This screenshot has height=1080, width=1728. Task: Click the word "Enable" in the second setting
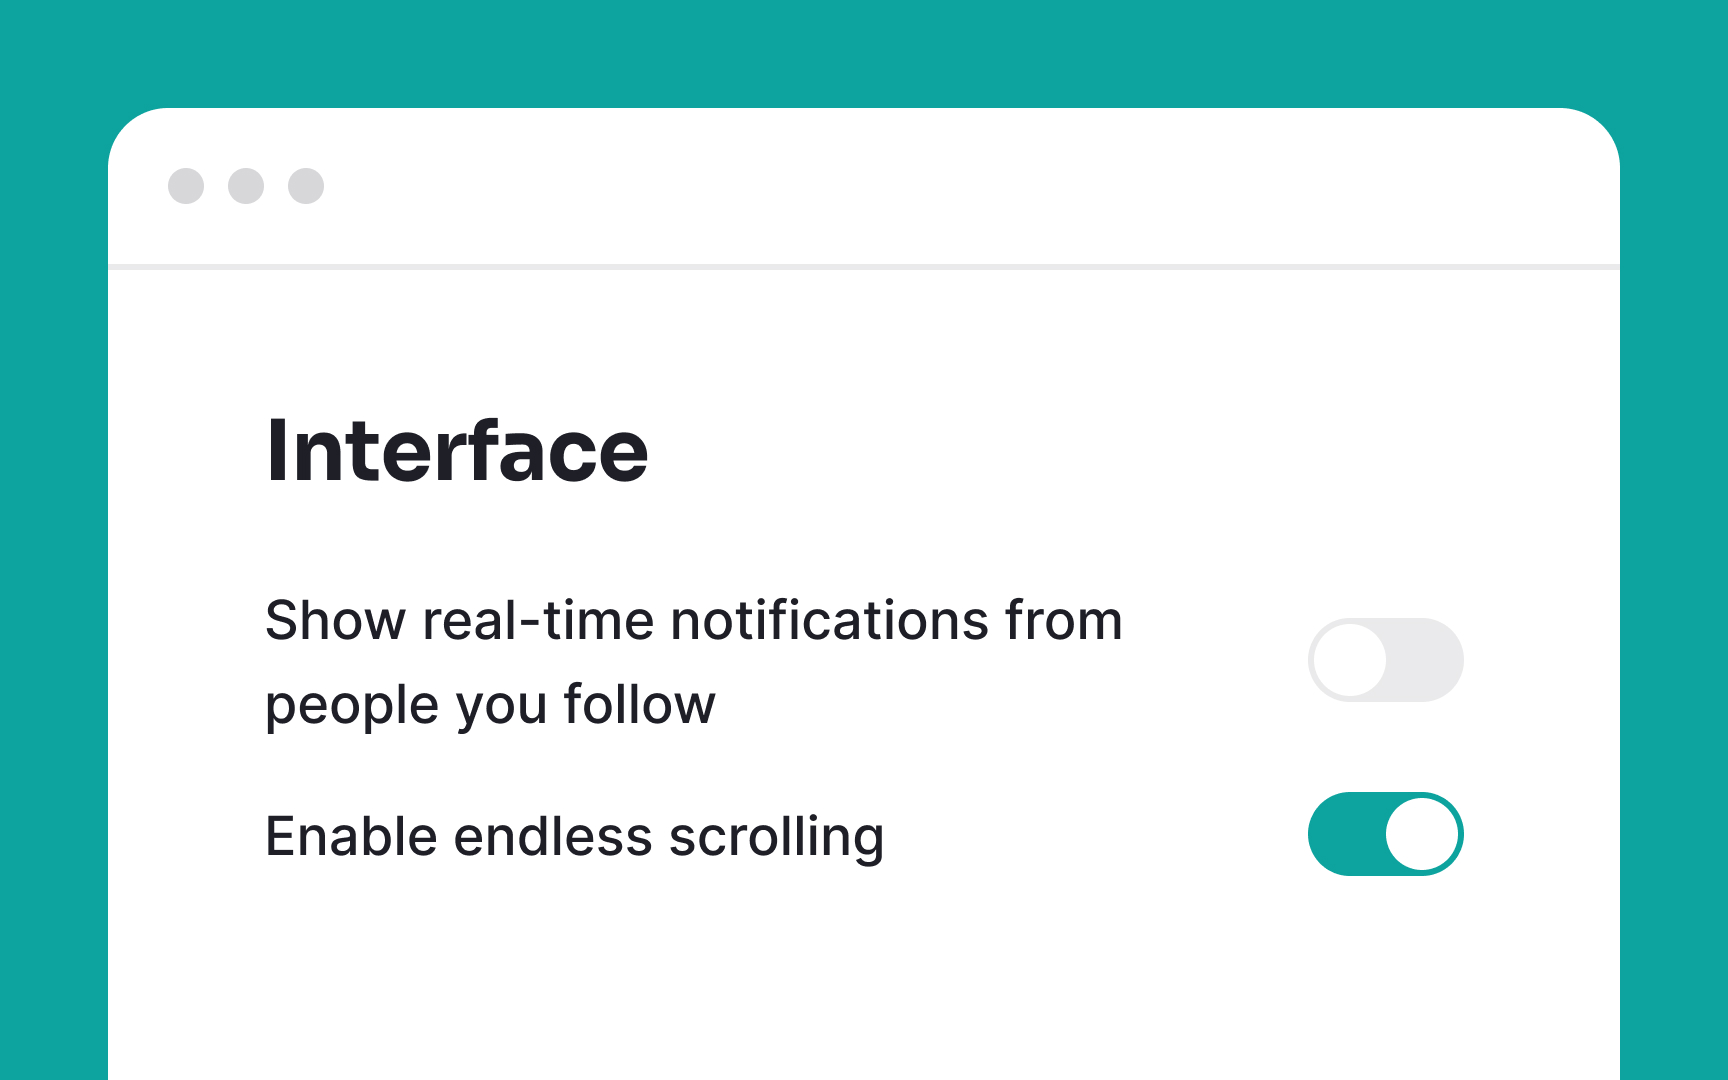click(x=352, y=836)
